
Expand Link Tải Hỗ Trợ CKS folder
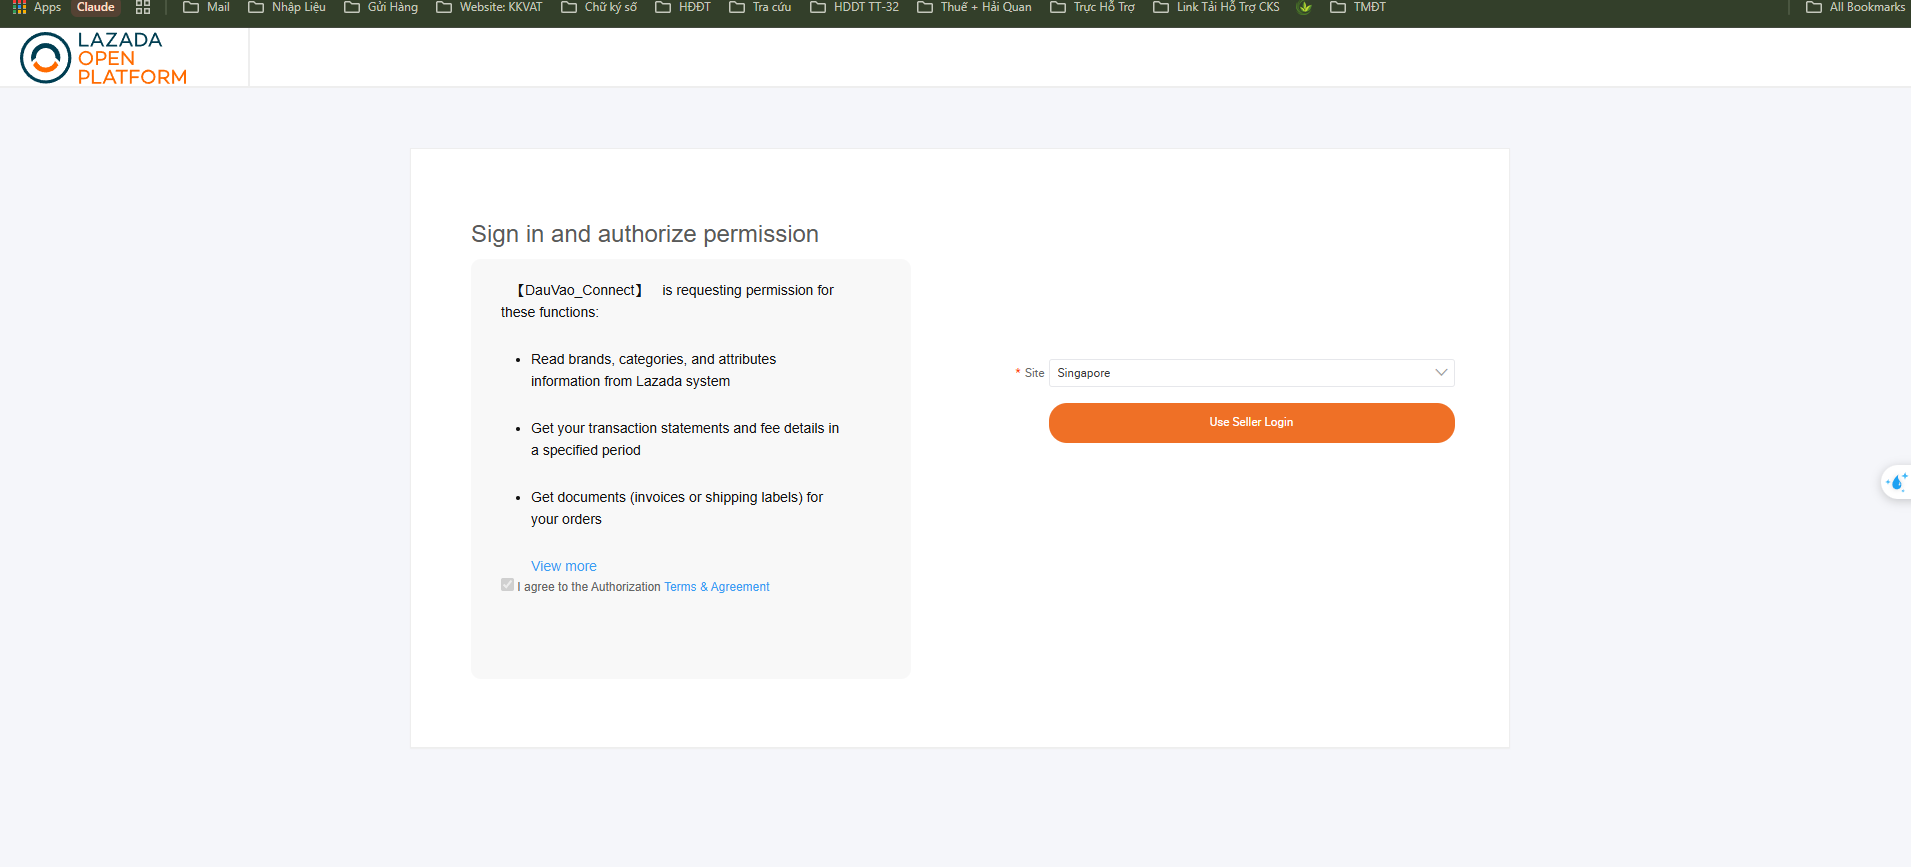click(x=1217, y=7)
